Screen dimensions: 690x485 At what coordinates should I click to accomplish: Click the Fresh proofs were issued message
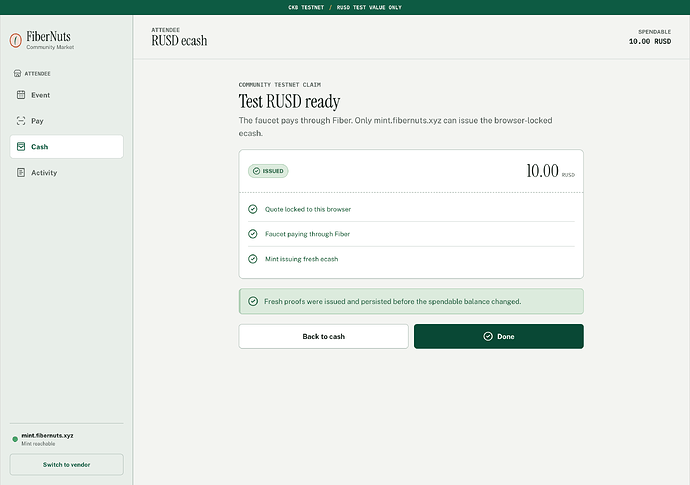(393, 301)
